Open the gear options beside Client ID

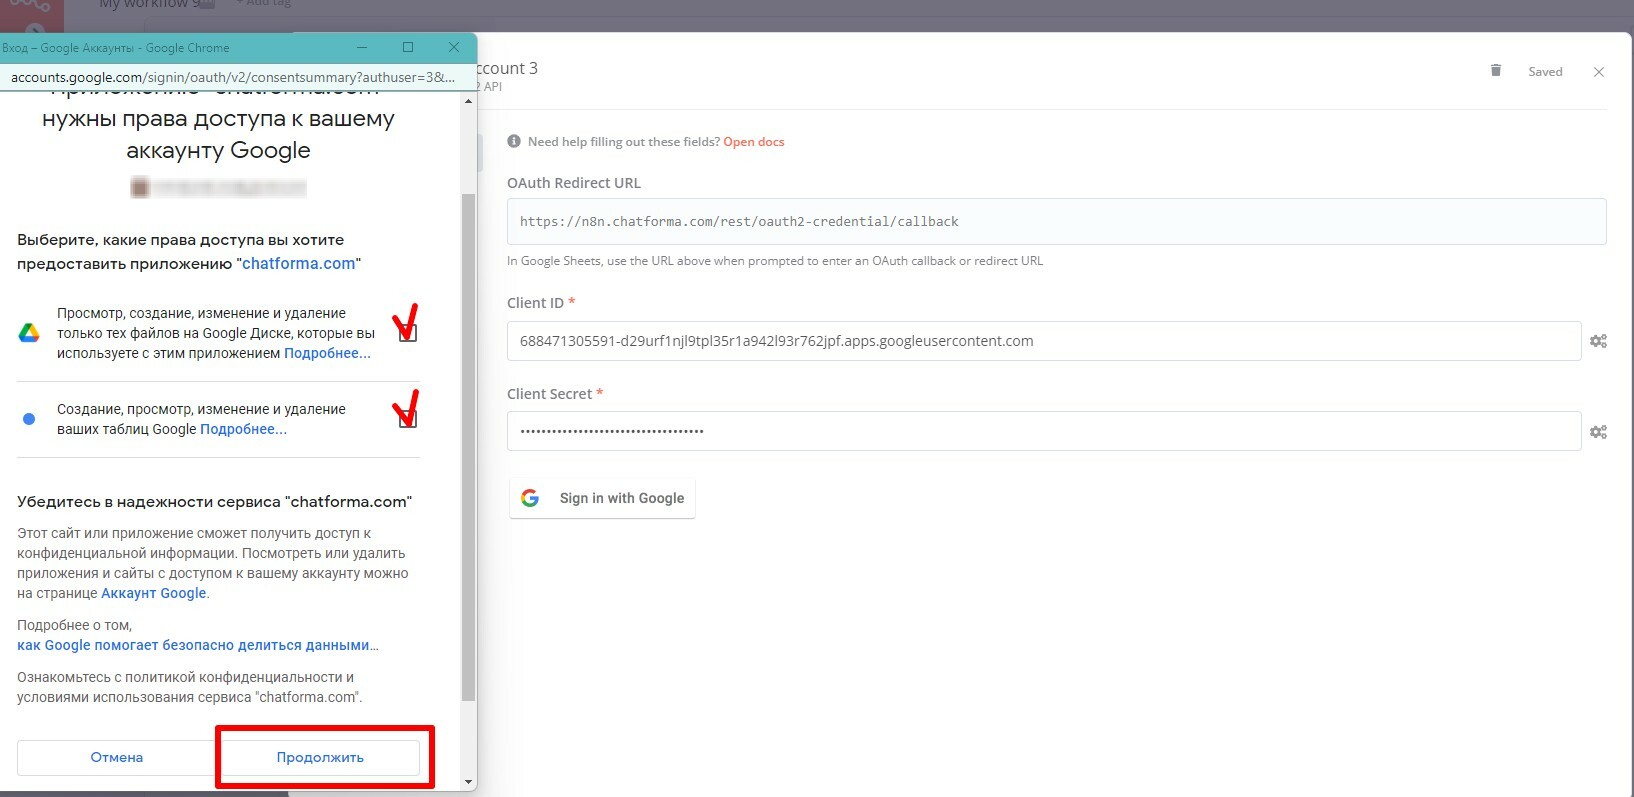1598,341
